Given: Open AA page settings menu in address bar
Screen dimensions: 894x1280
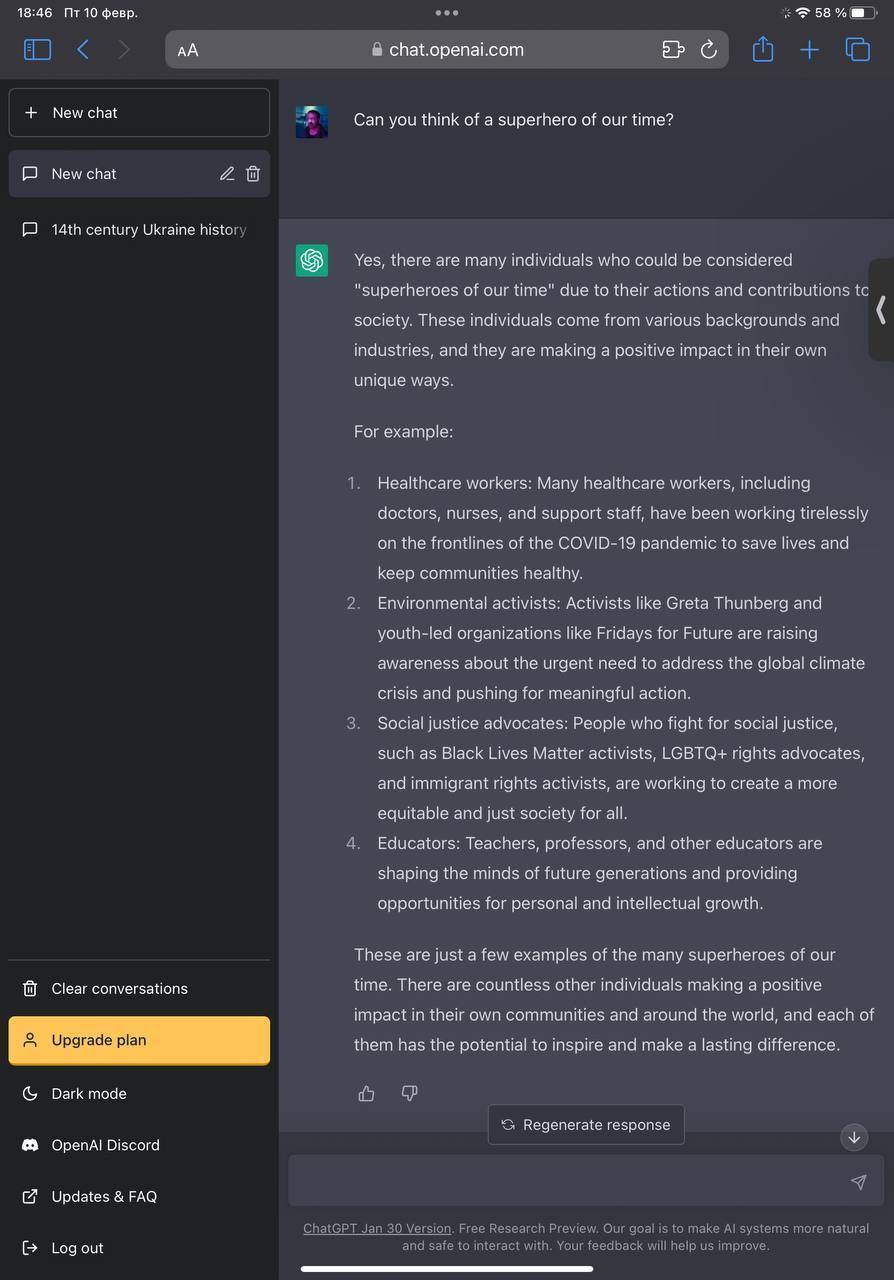Looking at the screenshot, I should pyautogui.click(x=188, y=50).
